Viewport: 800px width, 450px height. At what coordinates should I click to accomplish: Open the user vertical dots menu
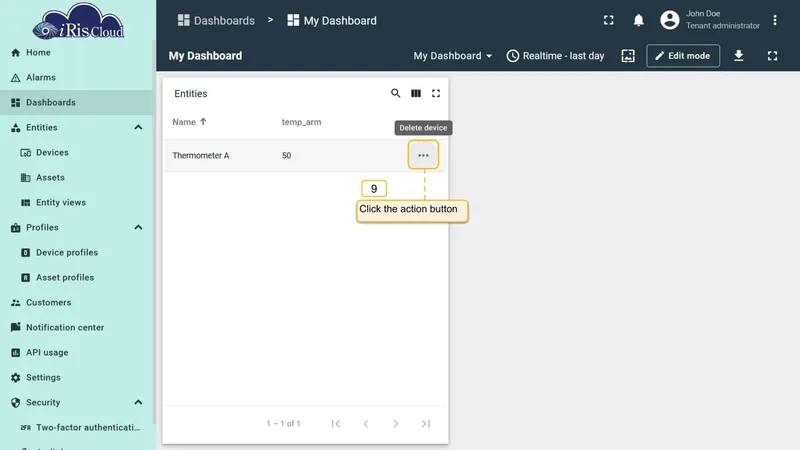pyautogui.click(x=774, y=20)
